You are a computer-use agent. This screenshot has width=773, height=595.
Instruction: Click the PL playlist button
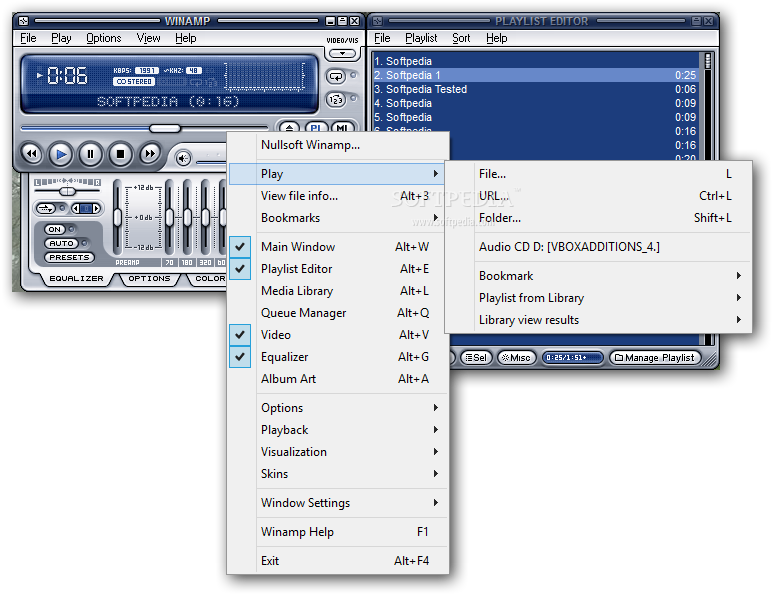coord(316,128)
